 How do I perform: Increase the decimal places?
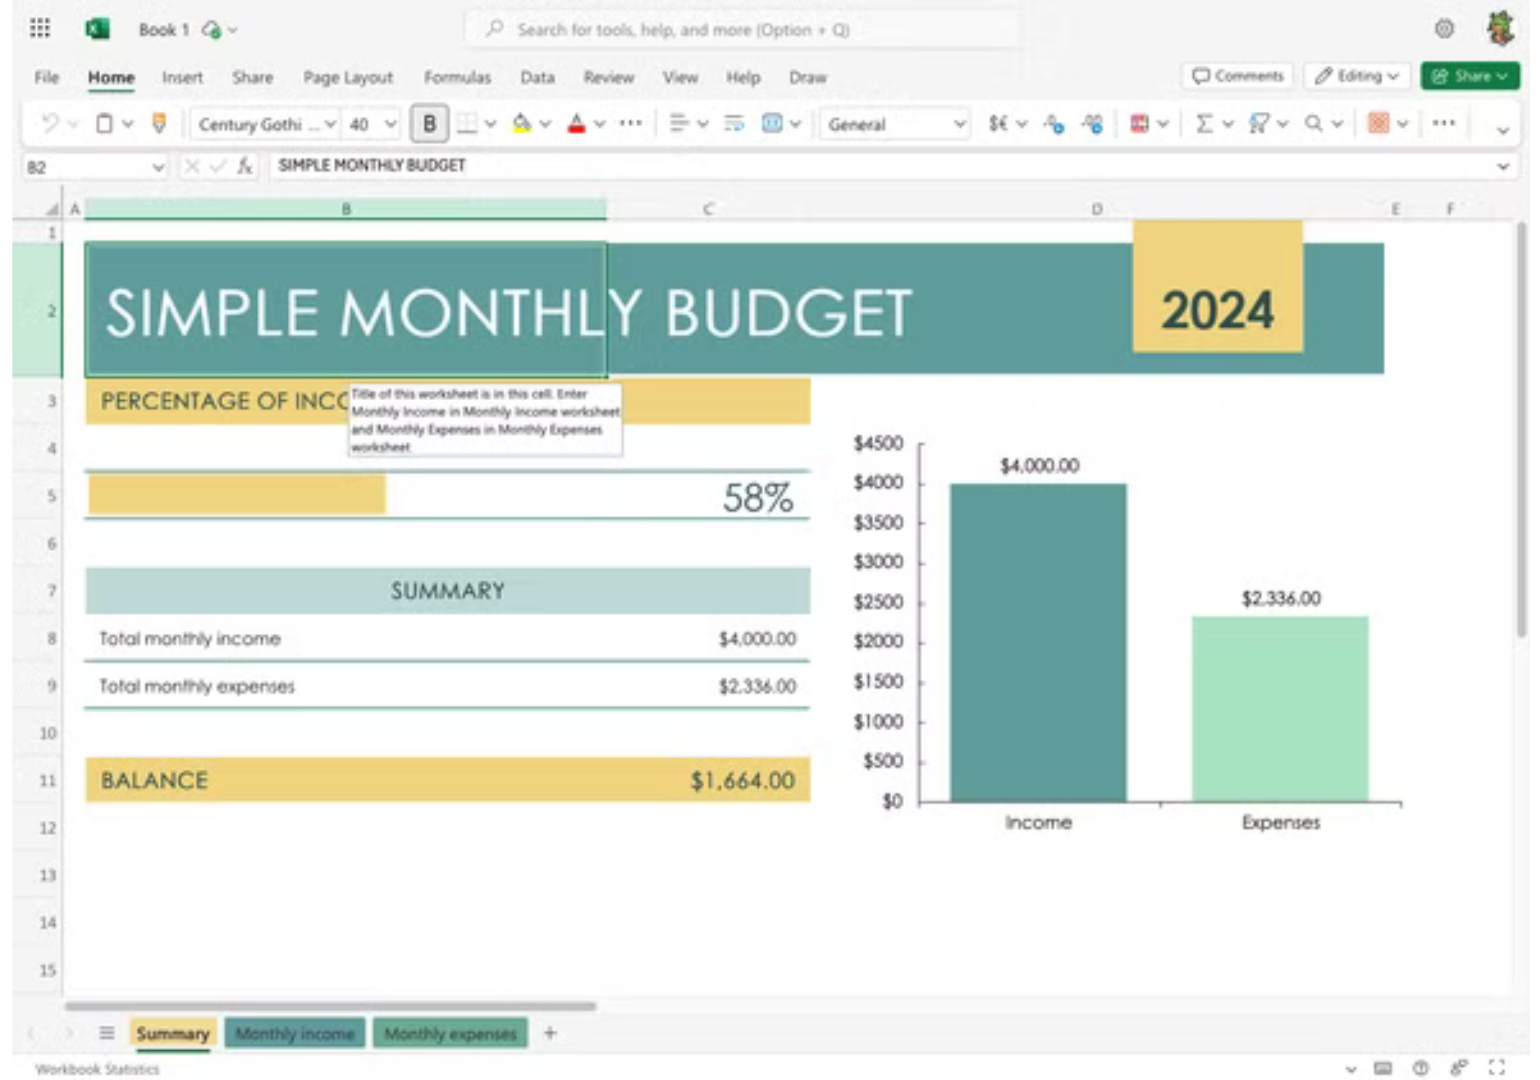1053,124
